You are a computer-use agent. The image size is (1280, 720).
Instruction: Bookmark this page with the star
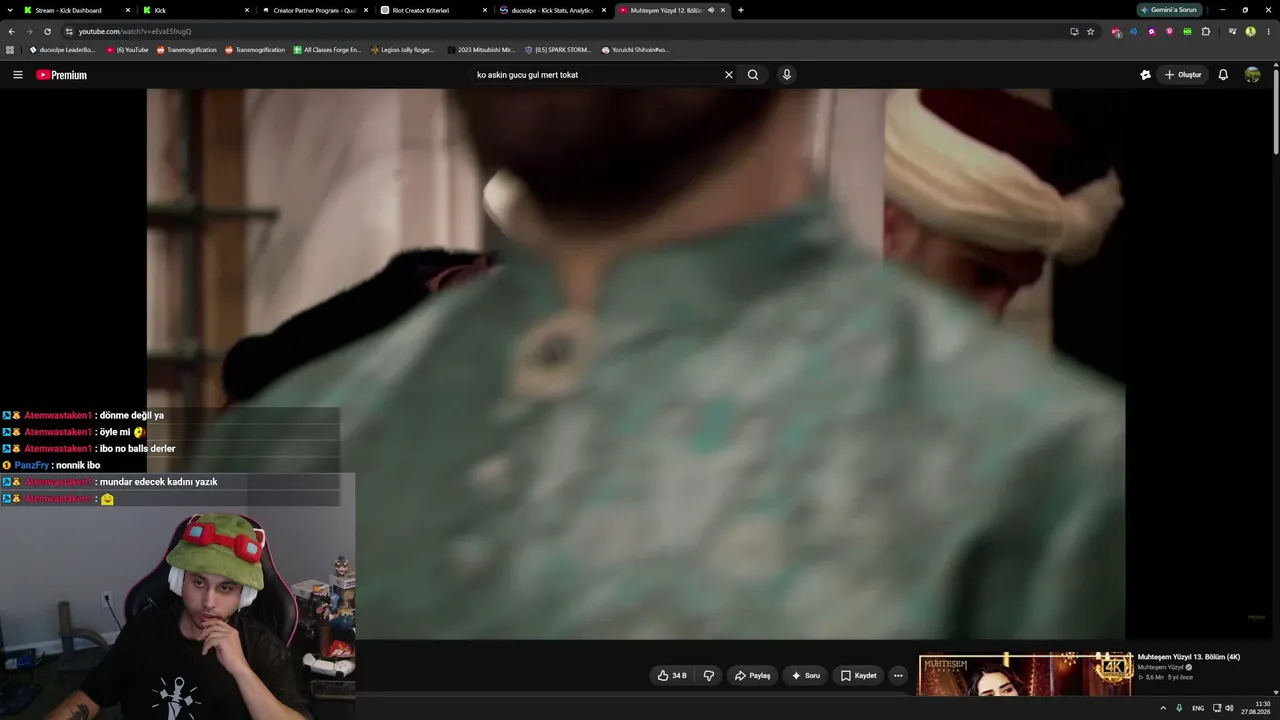[1090, 31]
